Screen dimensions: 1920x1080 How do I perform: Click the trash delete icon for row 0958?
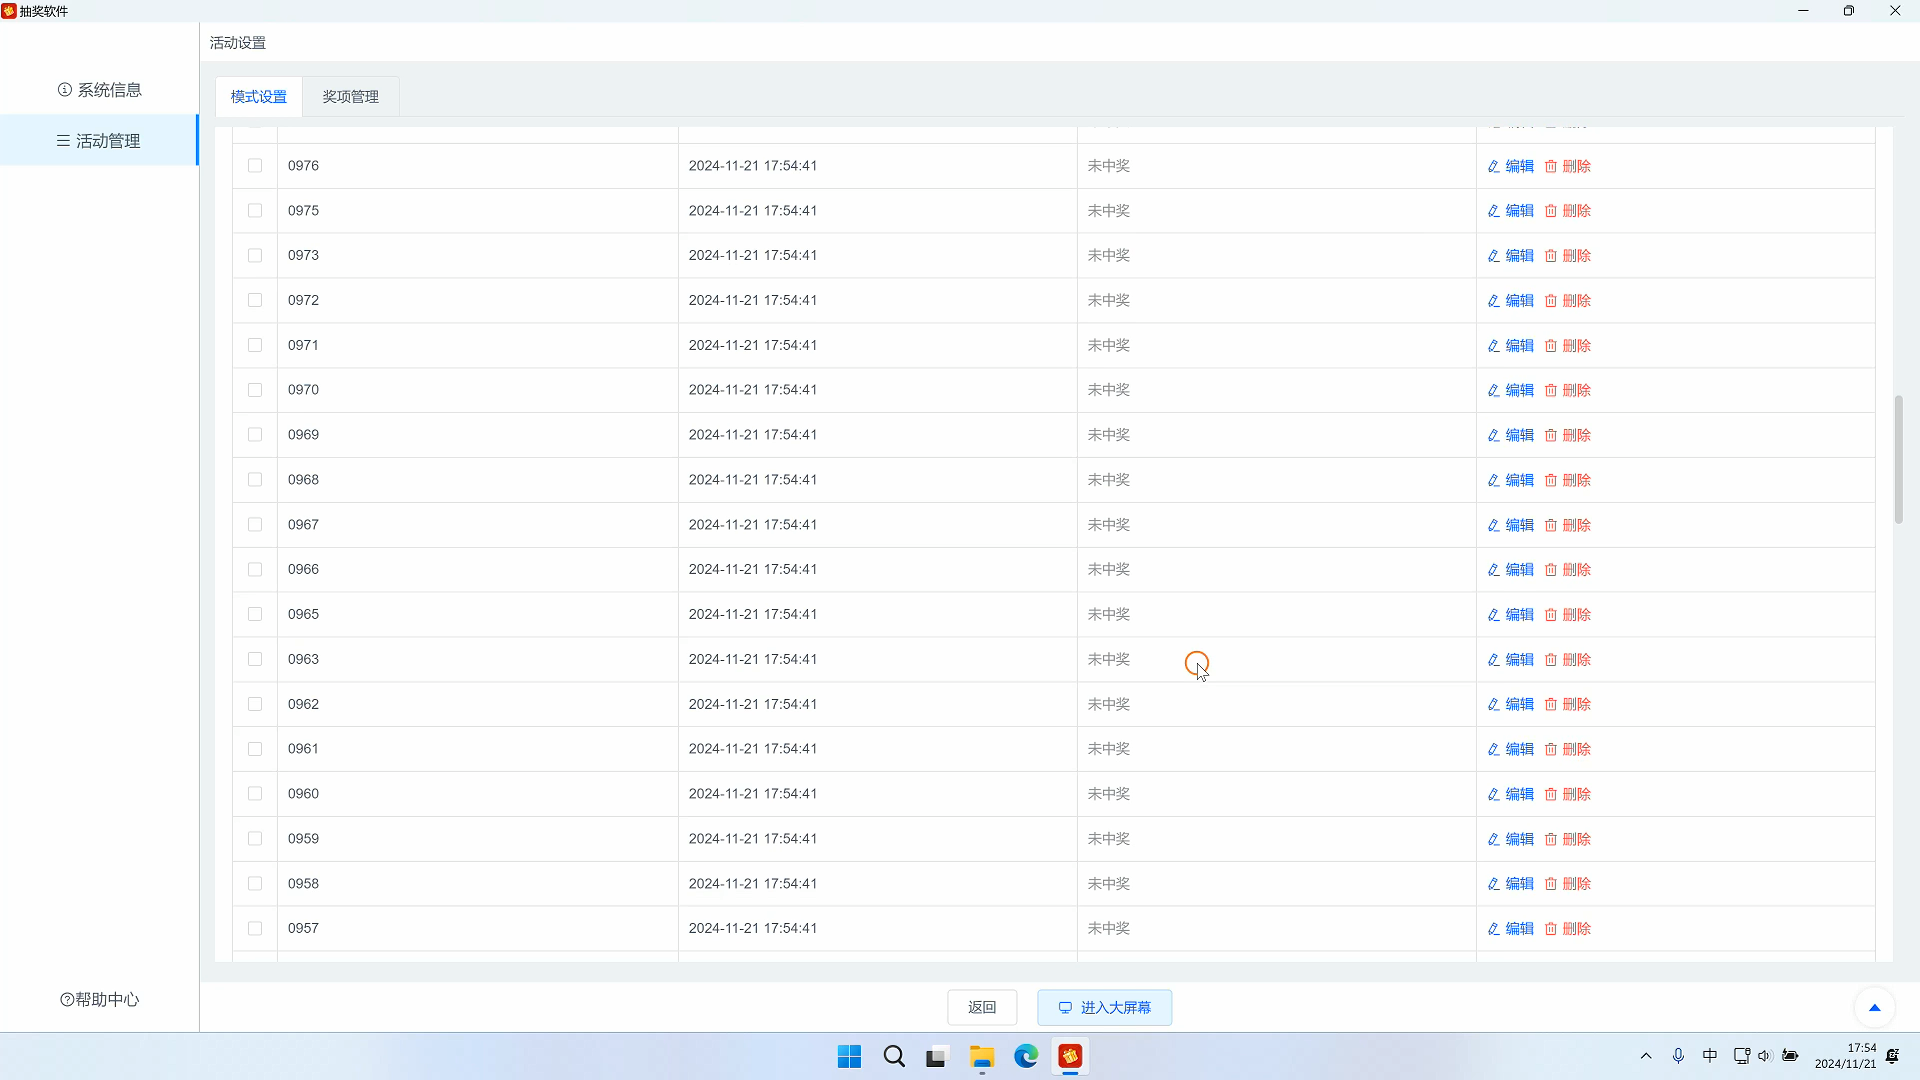pos(1551,884)
